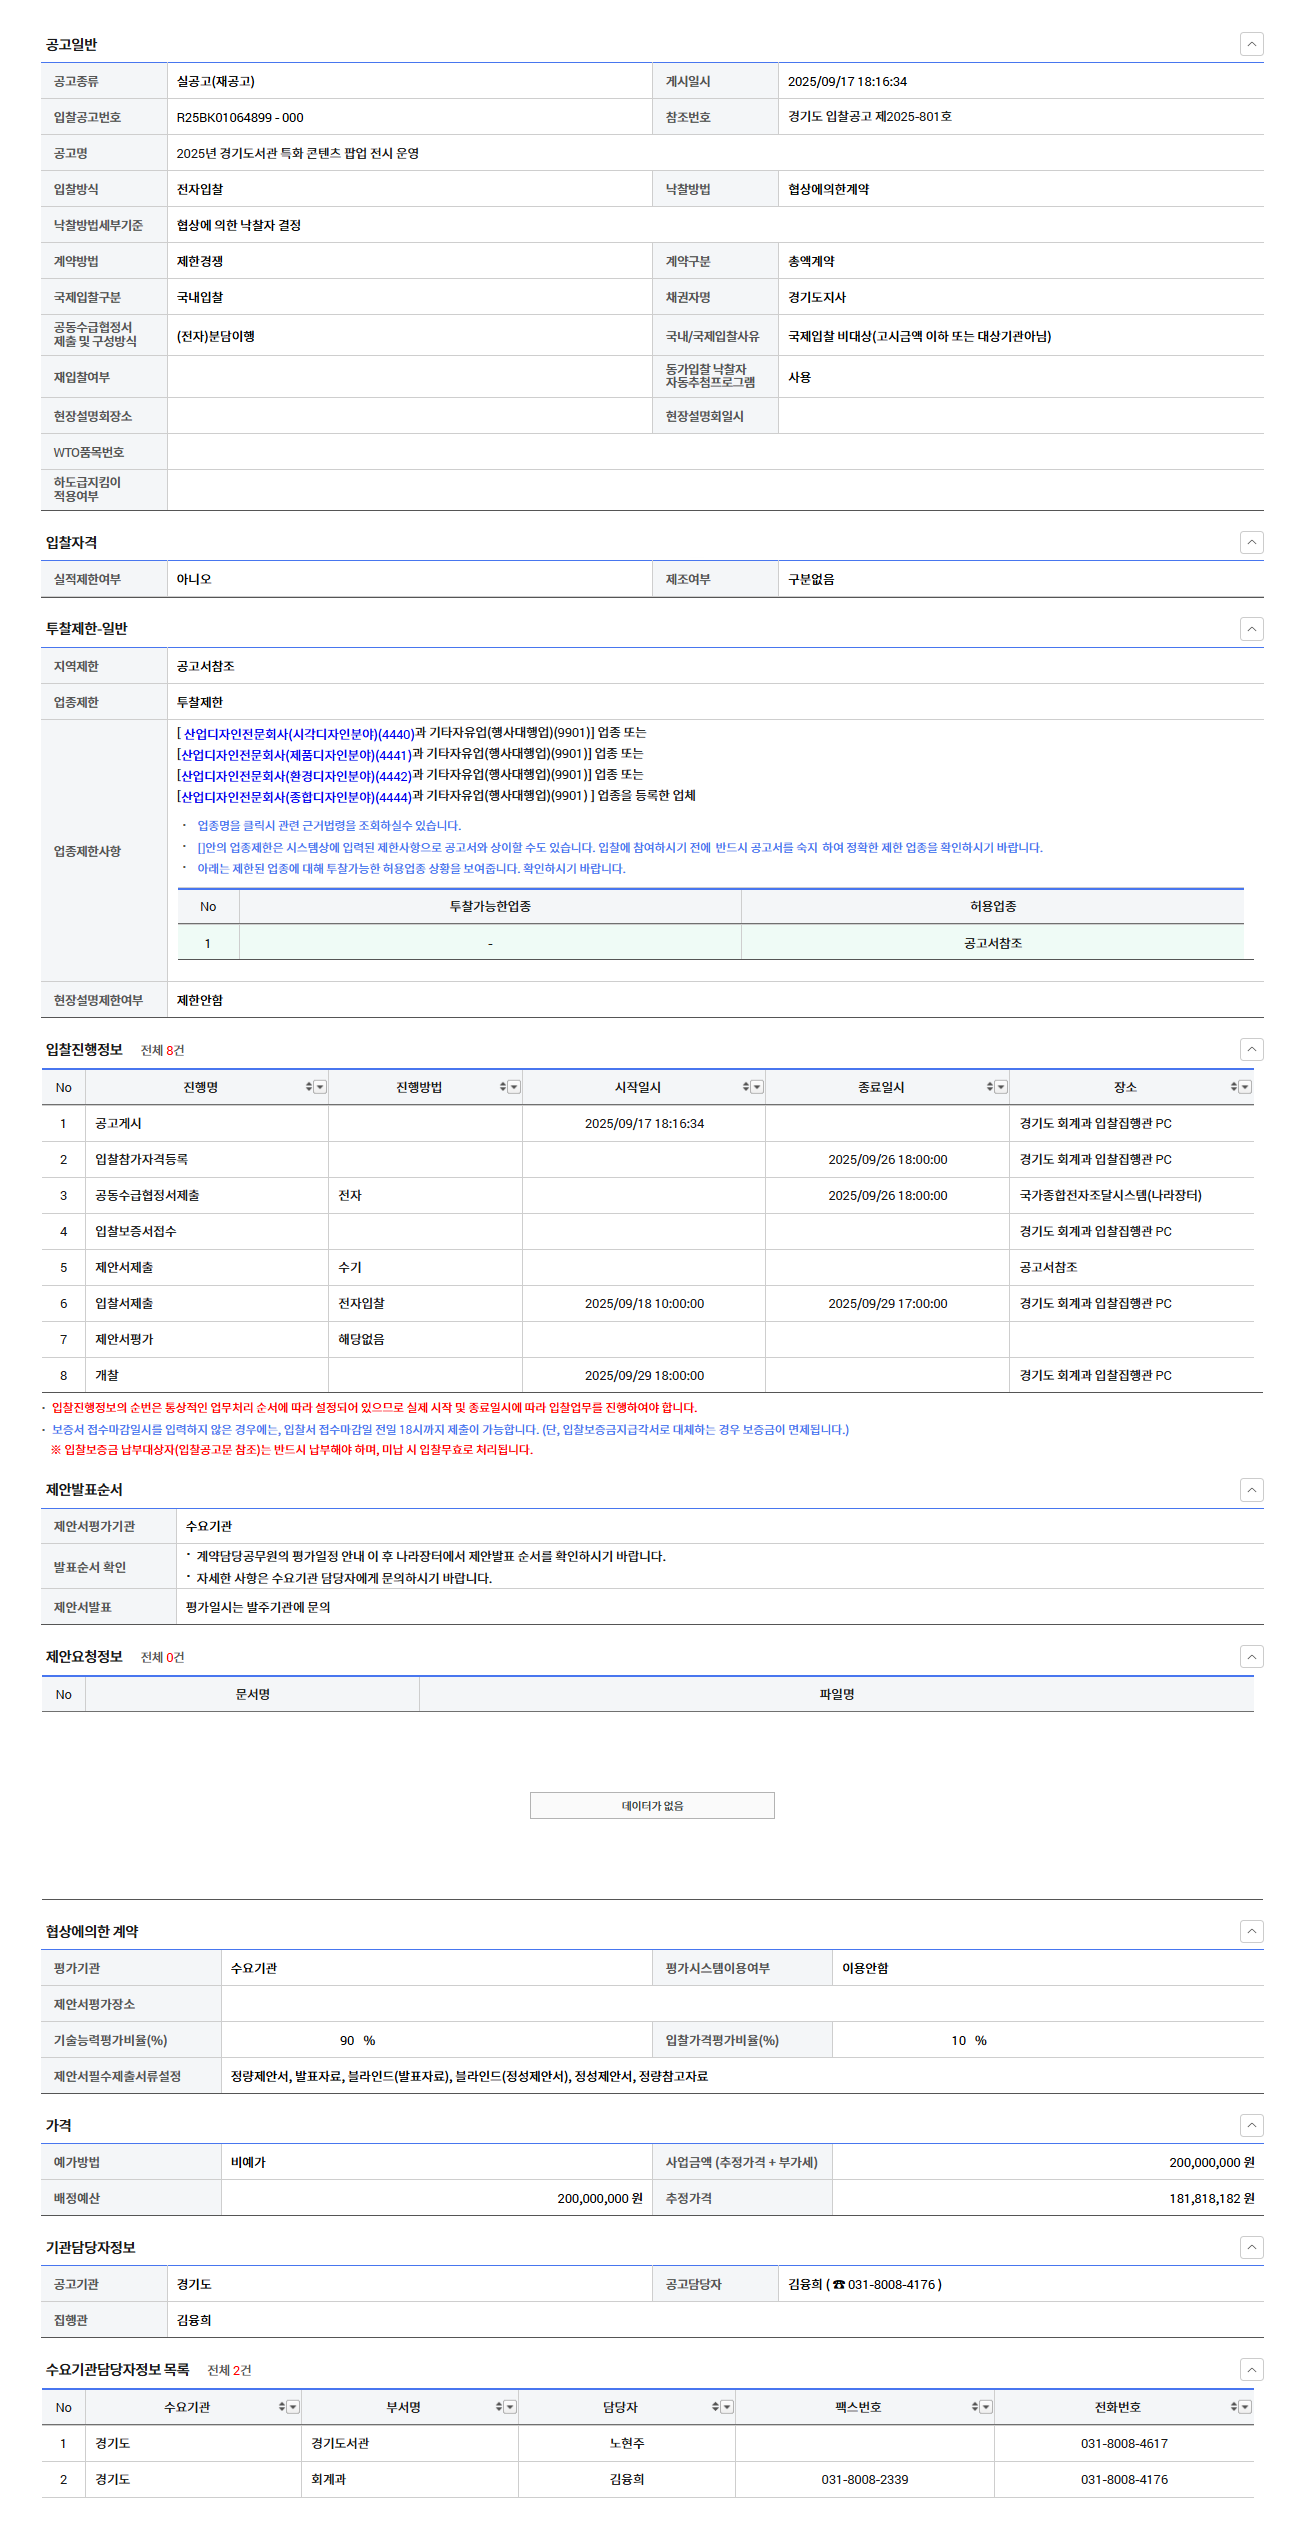This screenshot has height=2548, width=1302.
Task: Click the sort icon in the 장소 column header
Action: click(1234, 1087)
